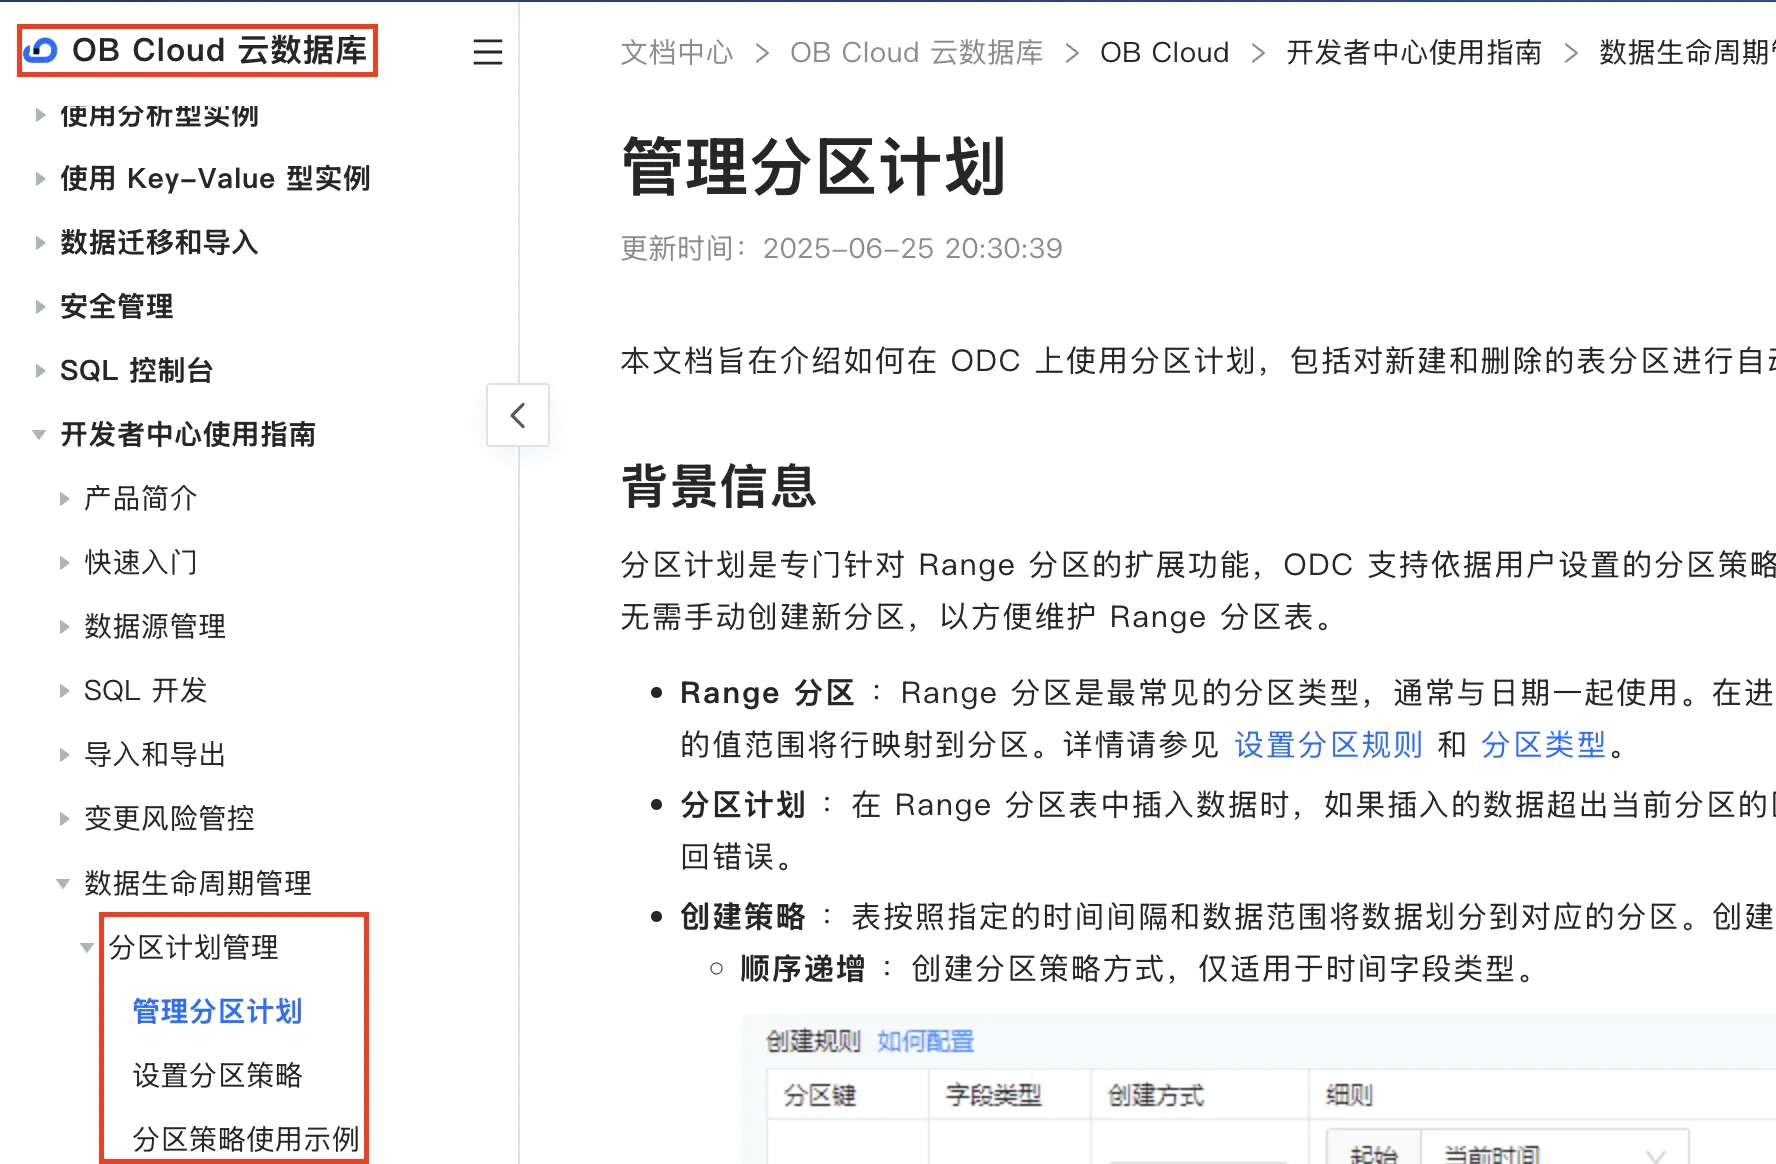Click the OB Cloud logo icon

[42, 51]
